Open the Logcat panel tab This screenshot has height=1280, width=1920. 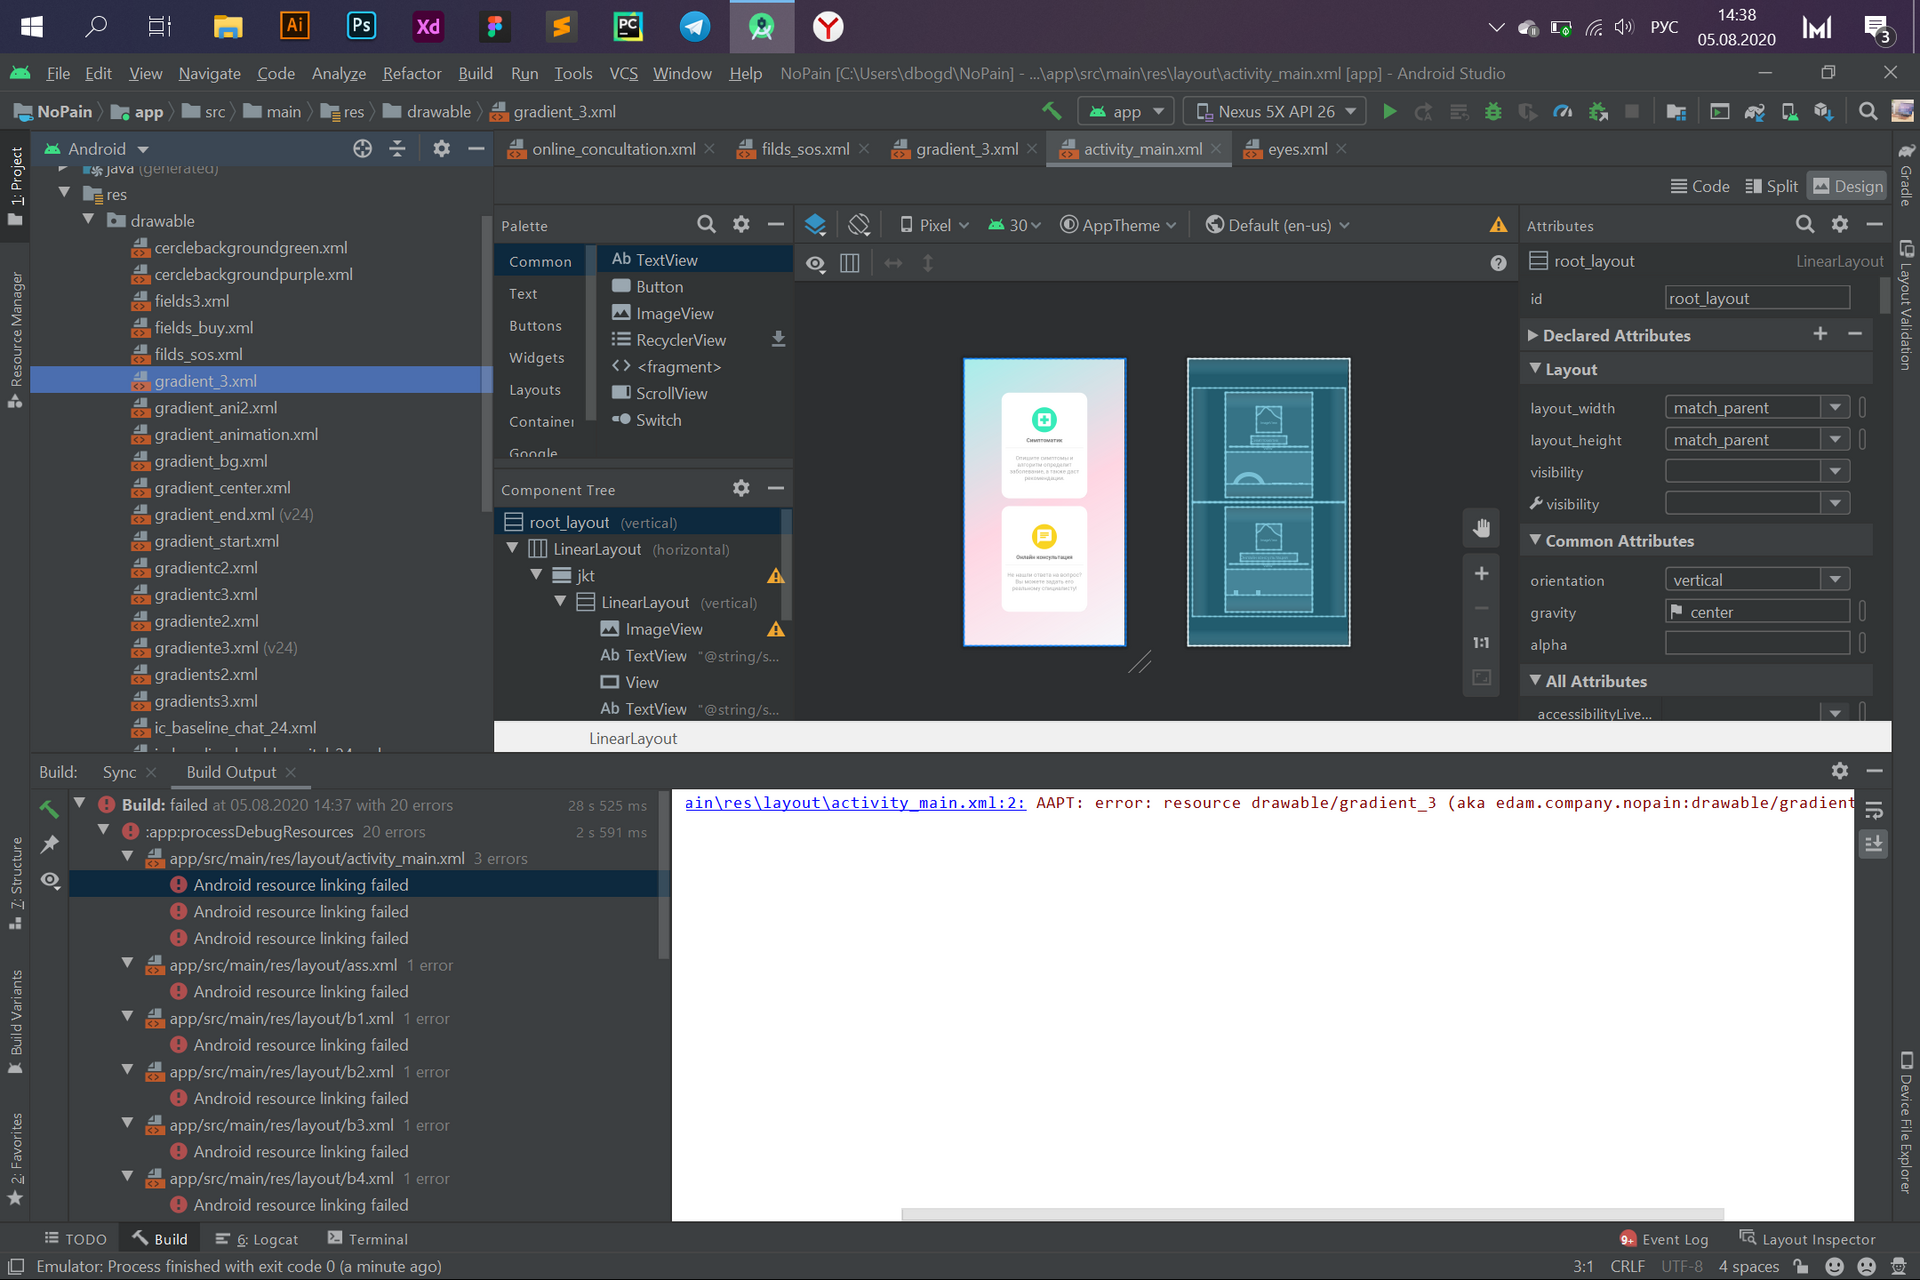click(274, 1239)
